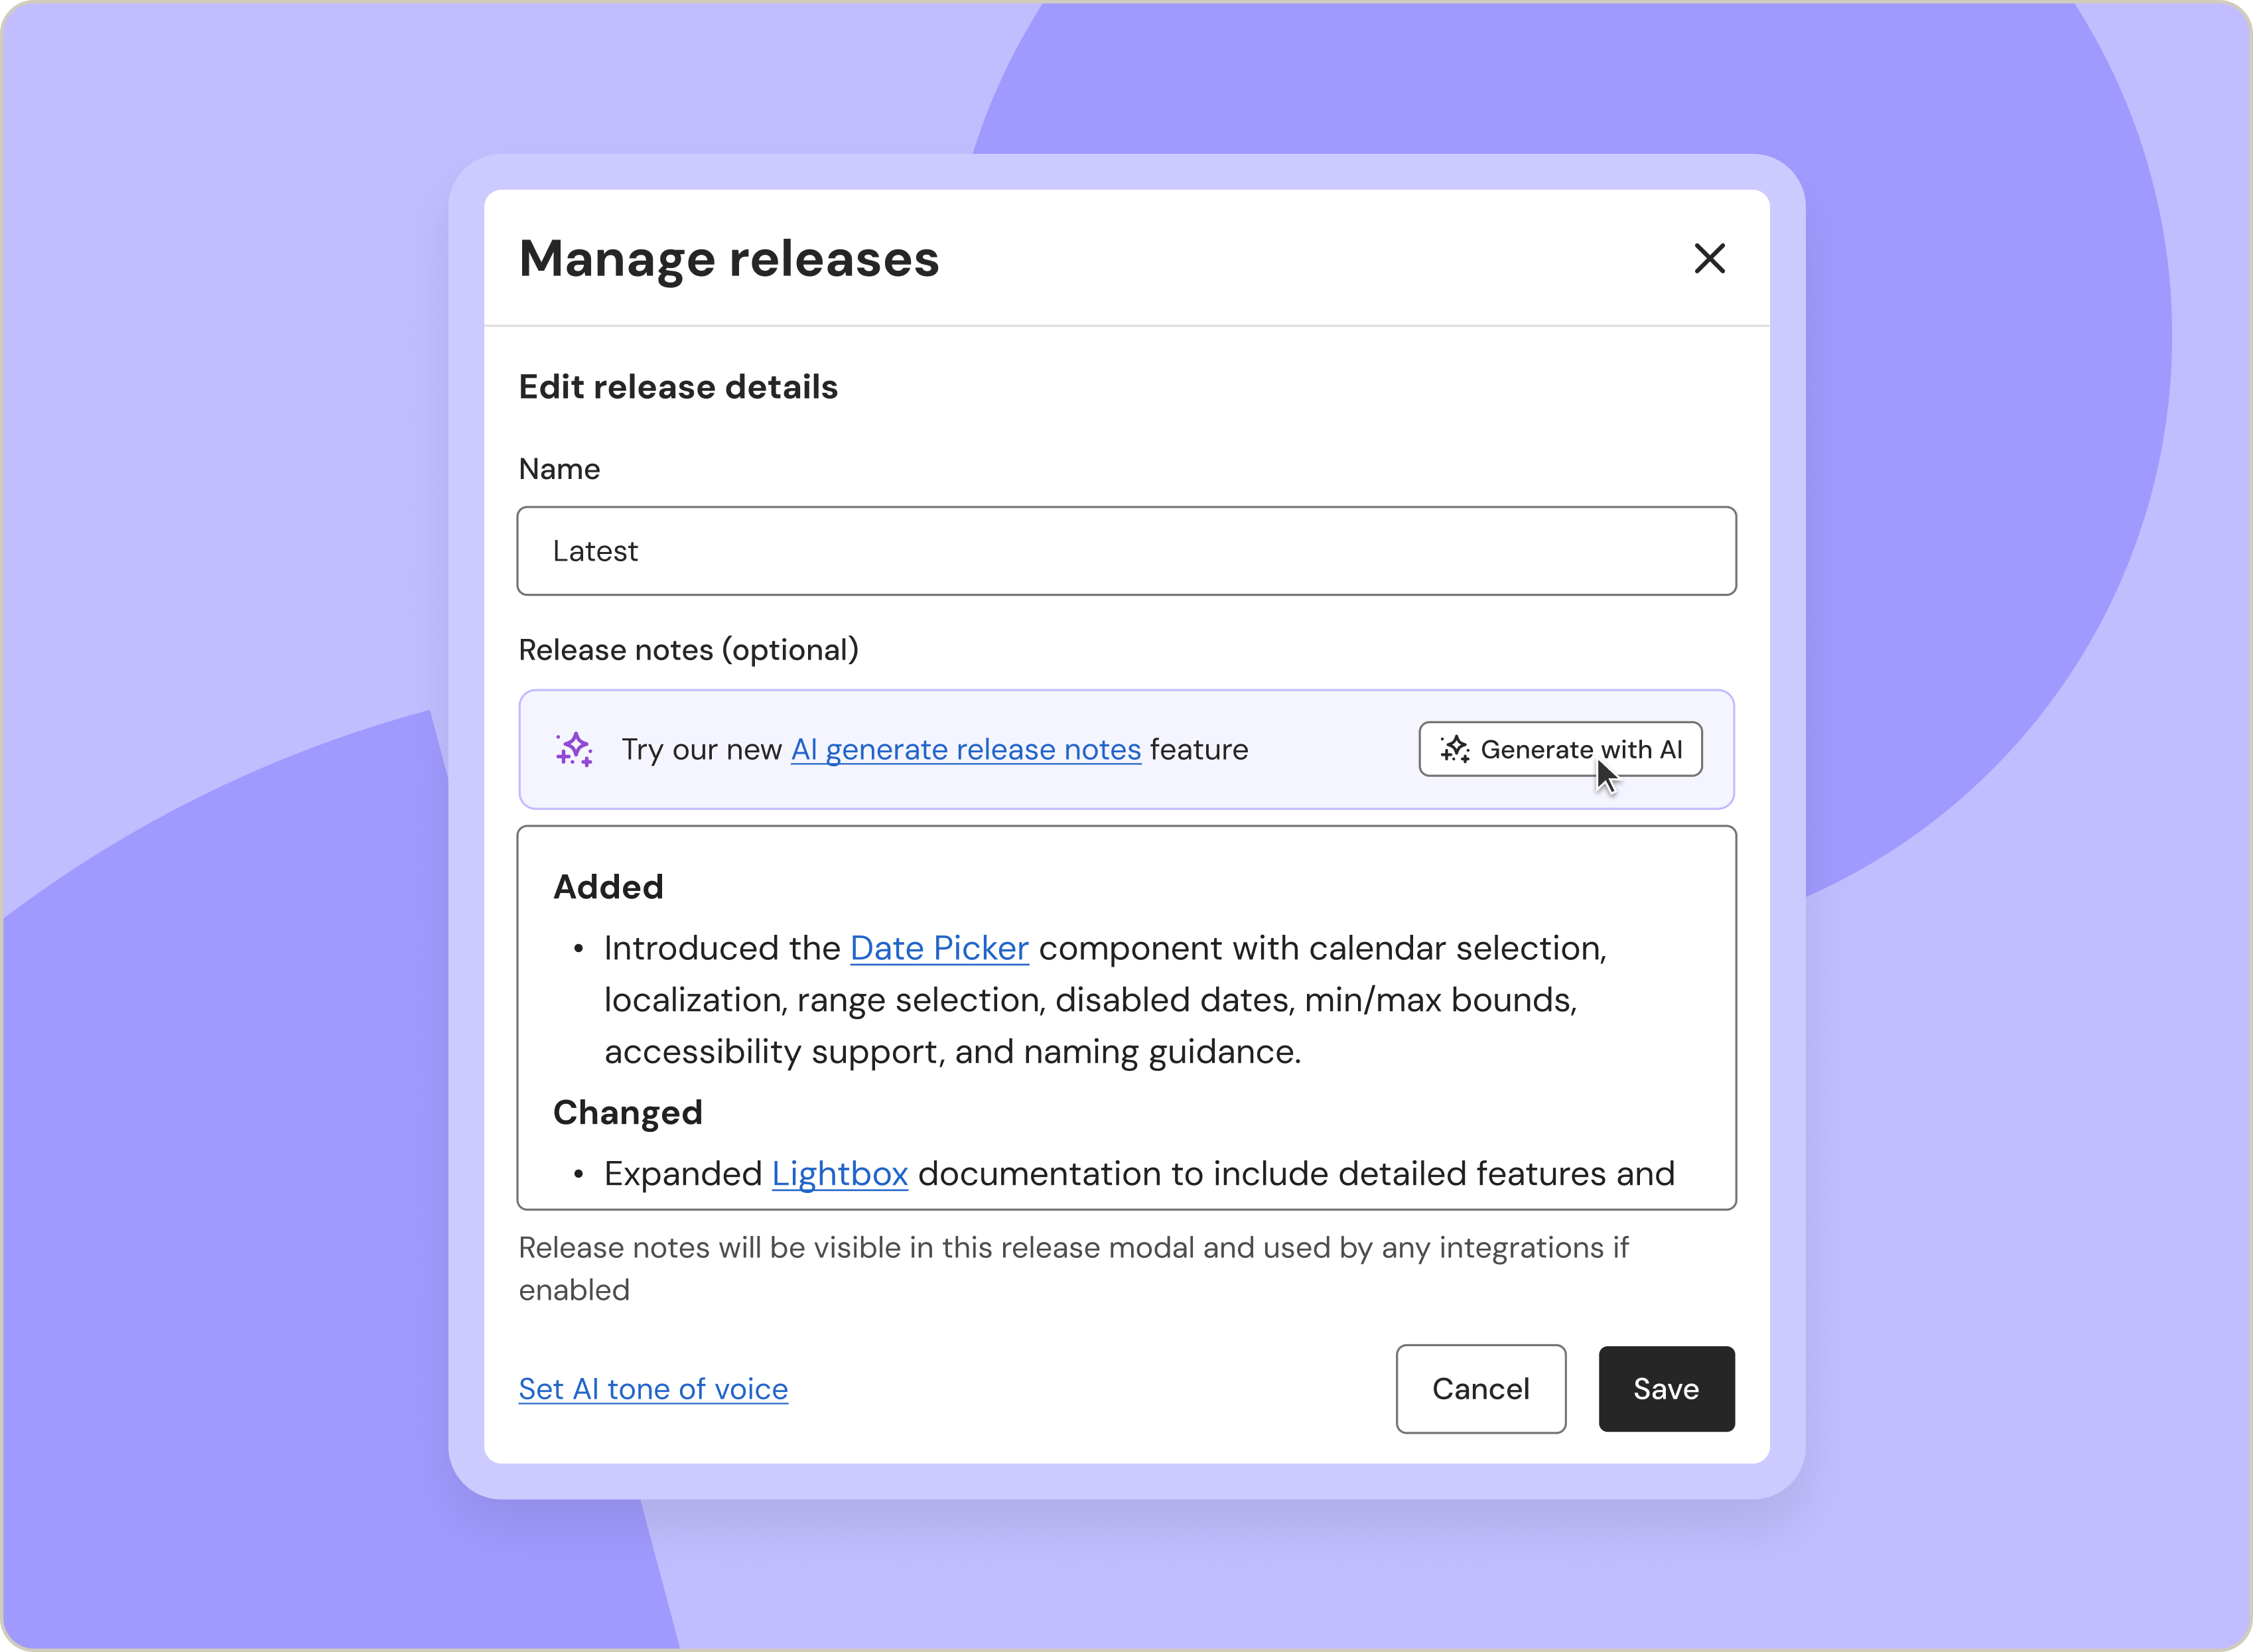The image size is (2253, 1652).
Task: Click the Date Picker hyperlink
Action: coord(938,948)
